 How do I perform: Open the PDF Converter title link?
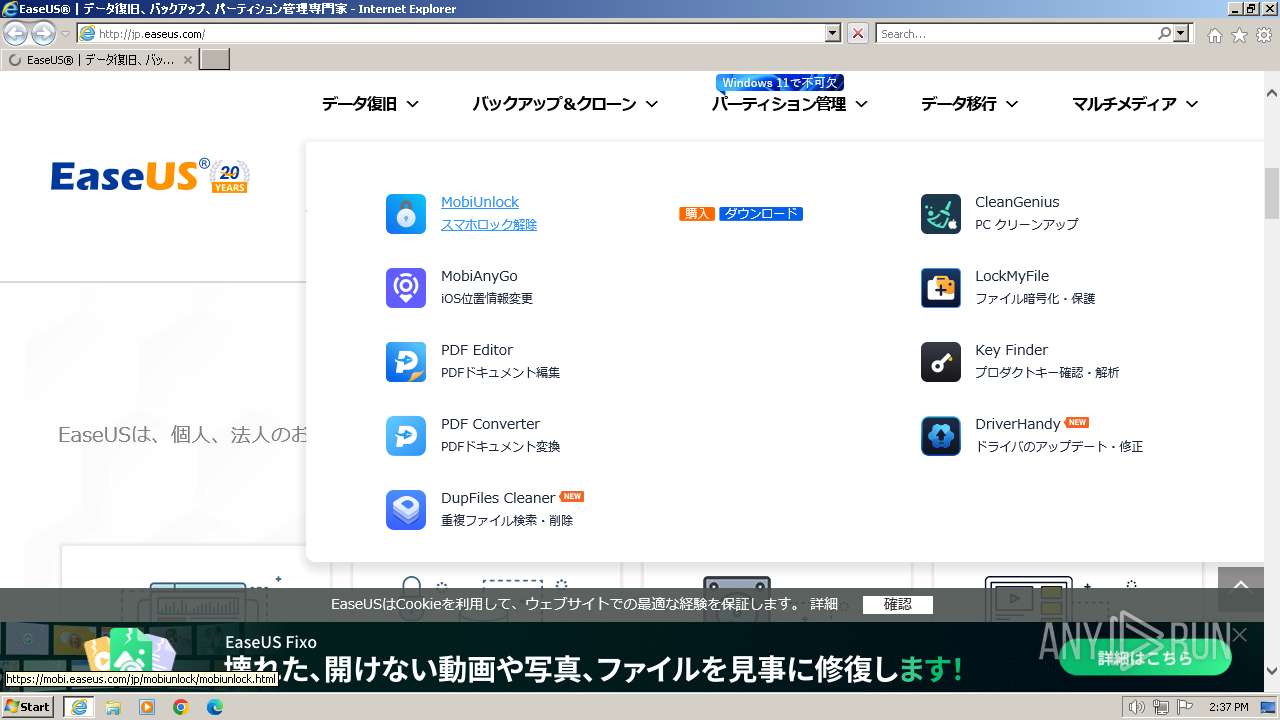tap(490, 424)
